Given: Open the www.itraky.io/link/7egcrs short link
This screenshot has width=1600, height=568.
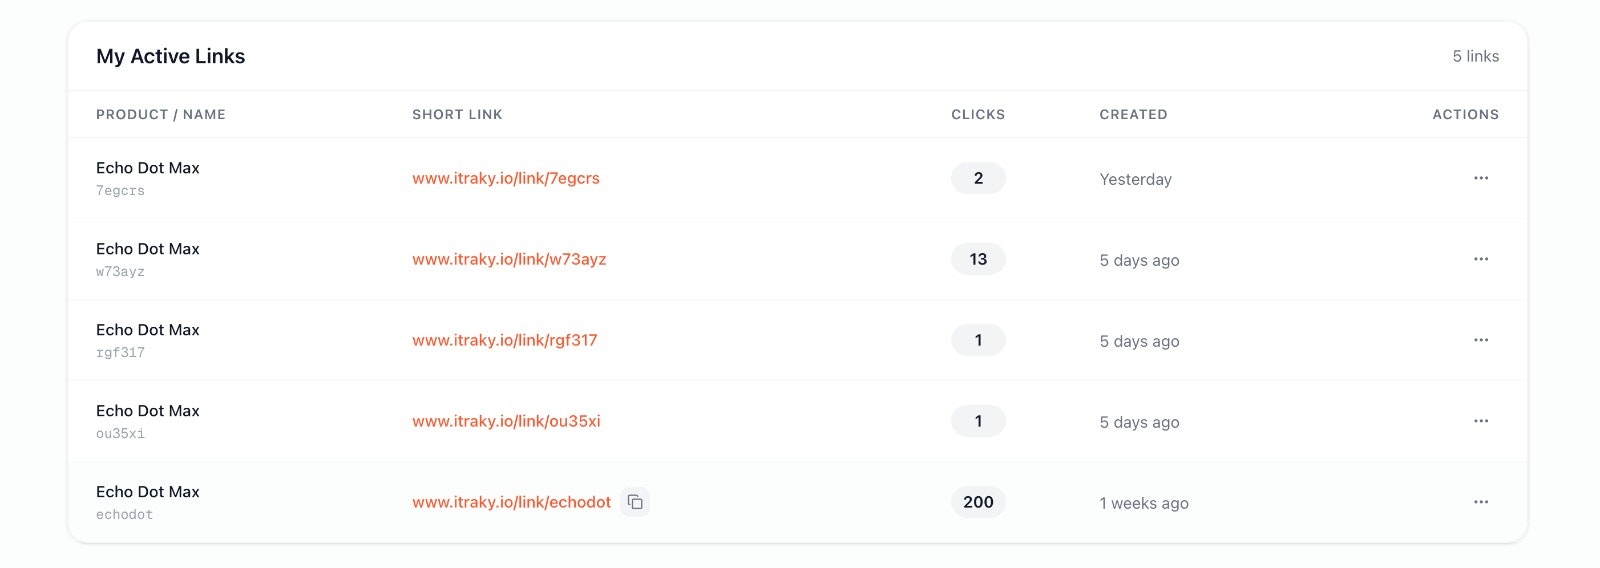Looking at the screenshot, I should [506, 178].
